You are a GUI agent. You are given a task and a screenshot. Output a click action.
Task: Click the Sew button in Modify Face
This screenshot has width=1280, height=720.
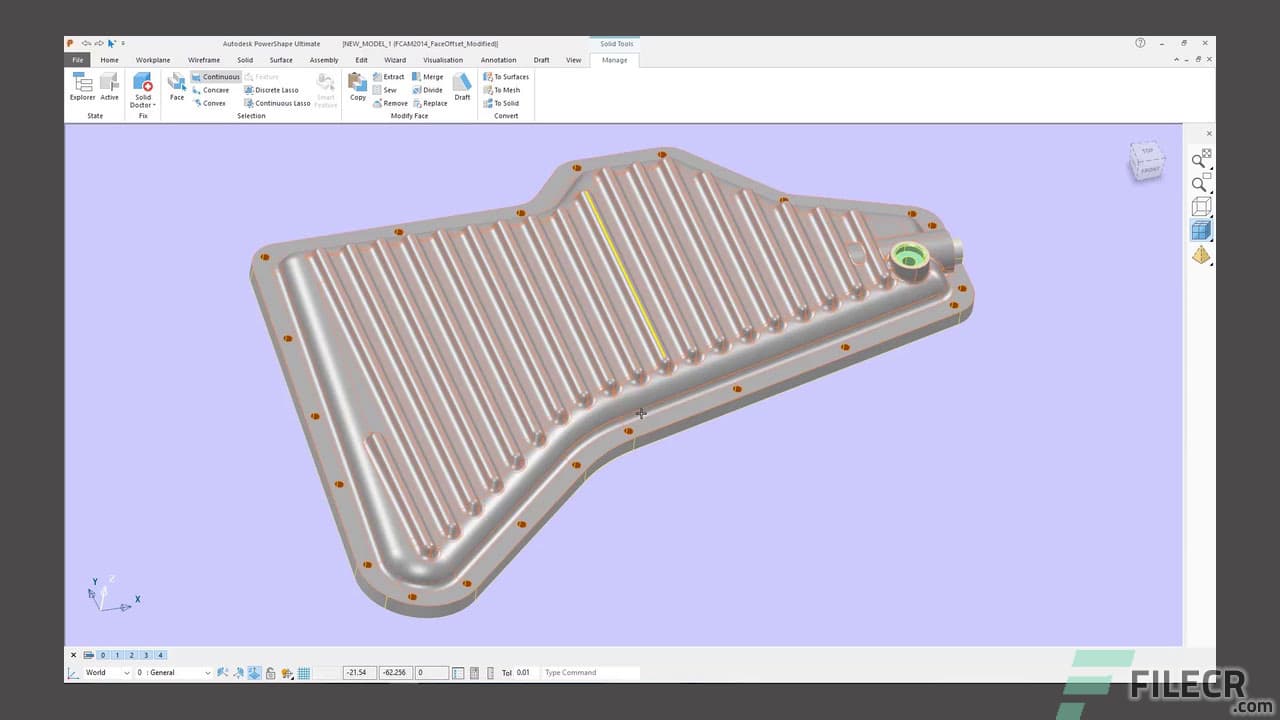[x=387, y=90]
